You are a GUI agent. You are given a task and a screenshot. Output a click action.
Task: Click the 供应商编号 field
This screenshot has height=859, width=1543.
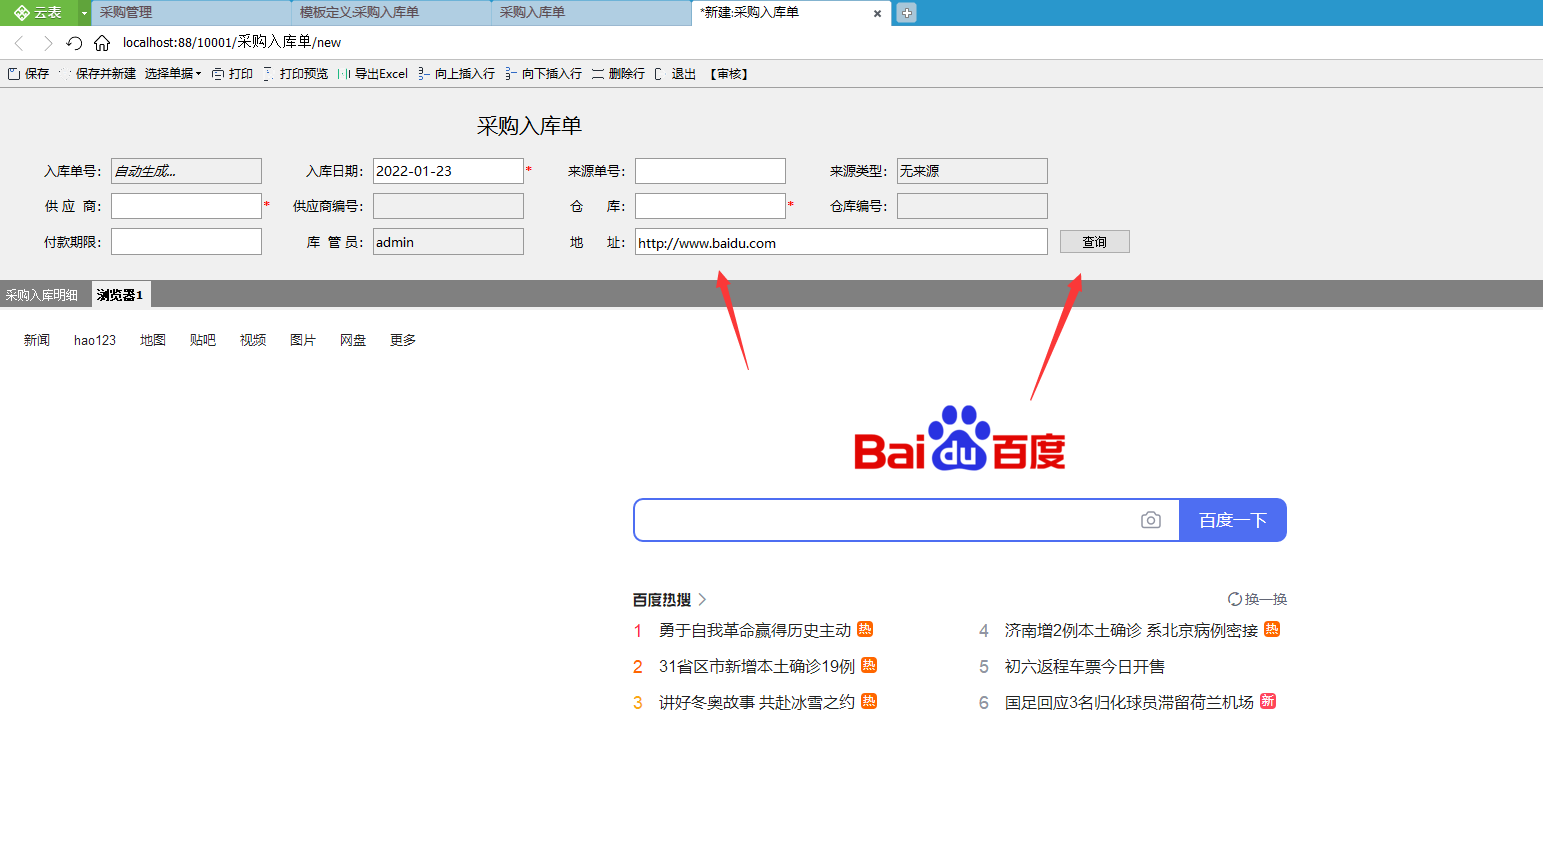point(448,206)
